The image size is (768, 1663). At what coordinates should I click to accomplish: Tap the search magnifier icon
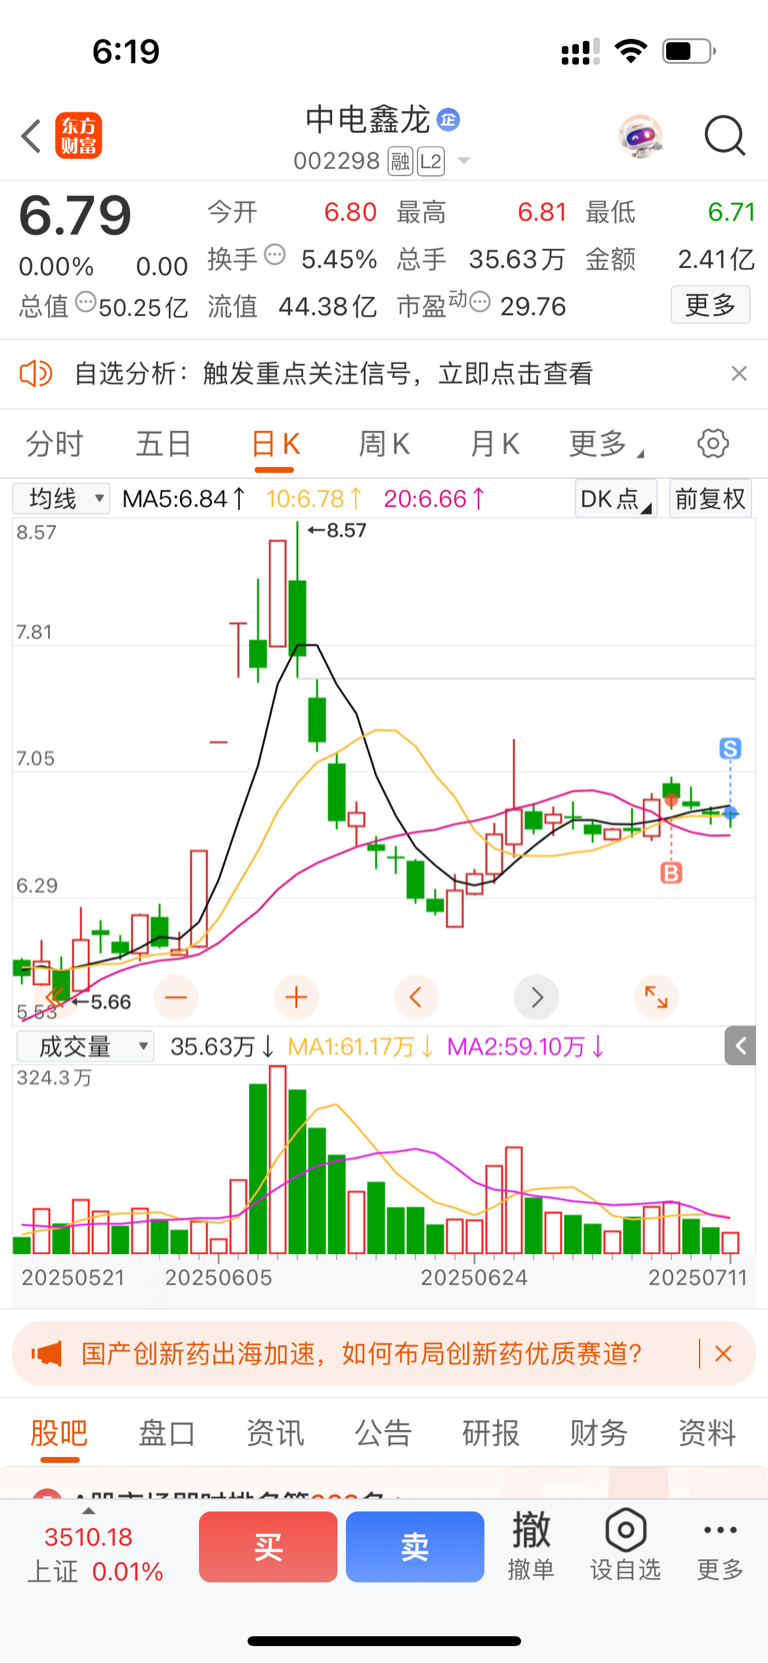click(x=724, y=136)
